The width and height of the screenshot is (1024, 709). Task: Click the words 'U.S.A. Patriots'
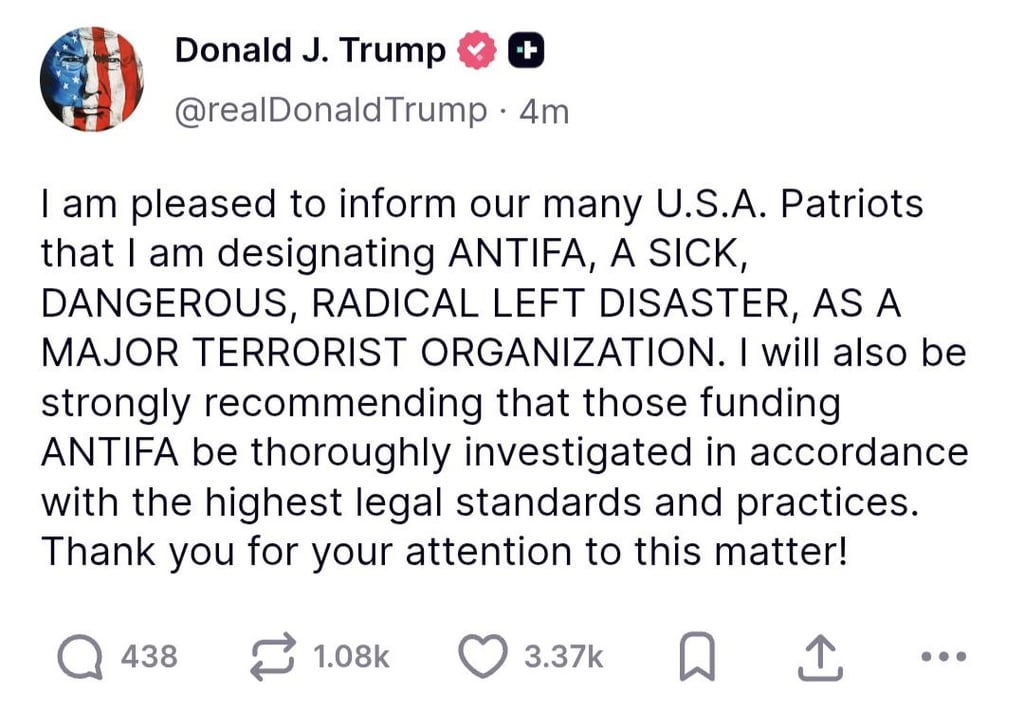(x=788, y=204)
